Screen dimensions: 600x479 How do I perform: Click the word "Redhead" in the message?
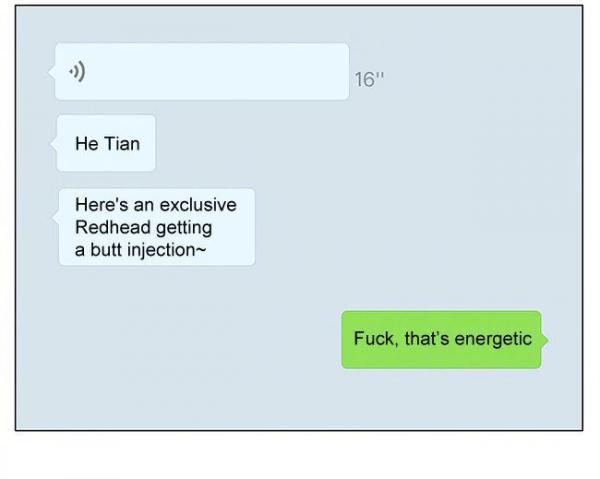pos(112,227)
